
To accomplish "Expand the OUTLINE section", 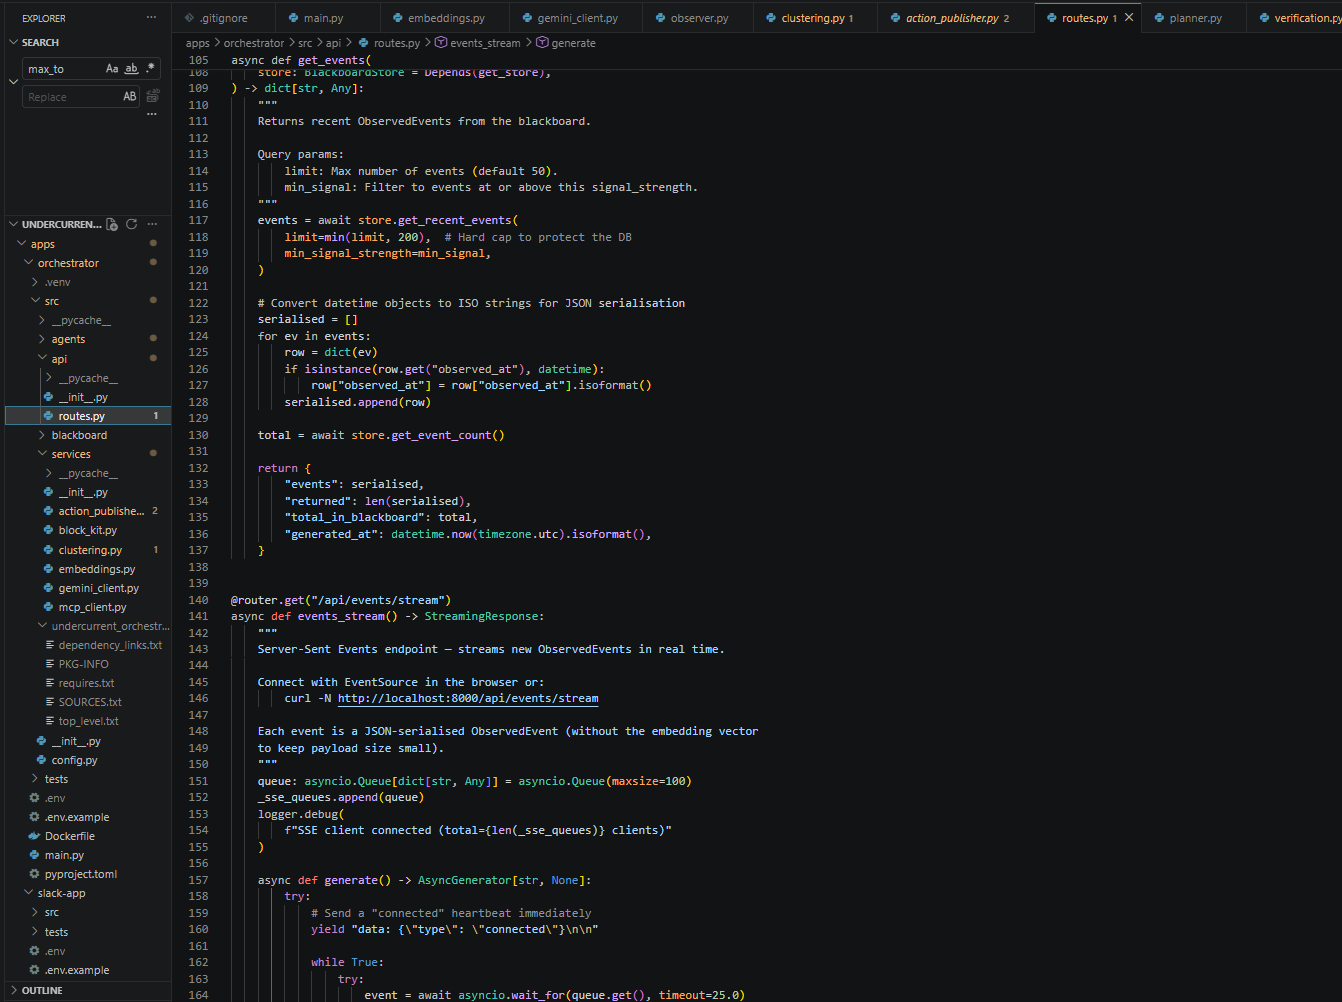I will coord(13,990).
